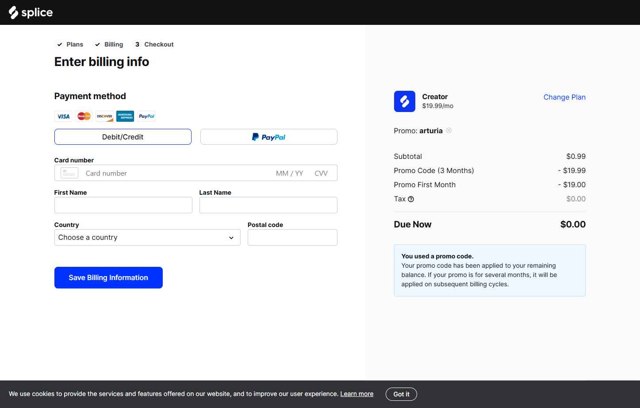This screenshot has width=640, height=408.
Task: Click the CVV field
Action: [321, 173]
